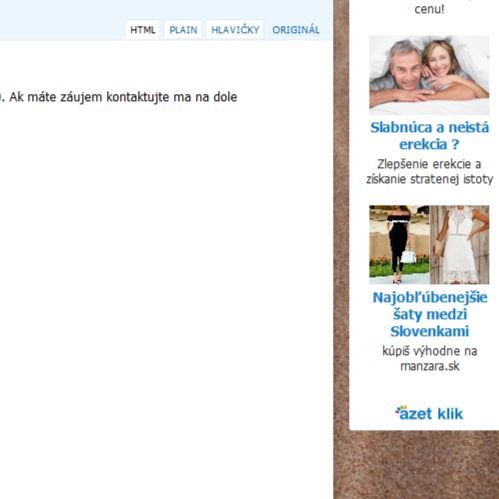Switch to the PLAIN view tab
Viewport: 499px width, 499px height.
click(183, 30)
